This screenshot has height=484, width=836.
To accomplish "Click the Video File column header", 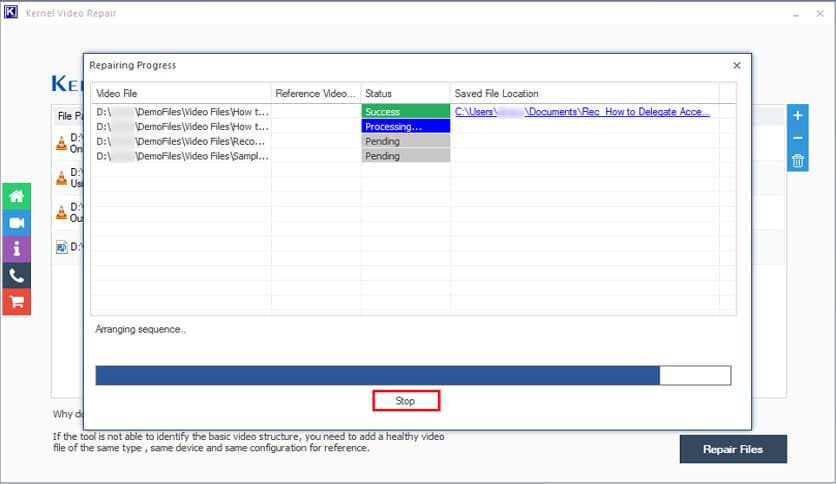I will (x=180, y=93).
